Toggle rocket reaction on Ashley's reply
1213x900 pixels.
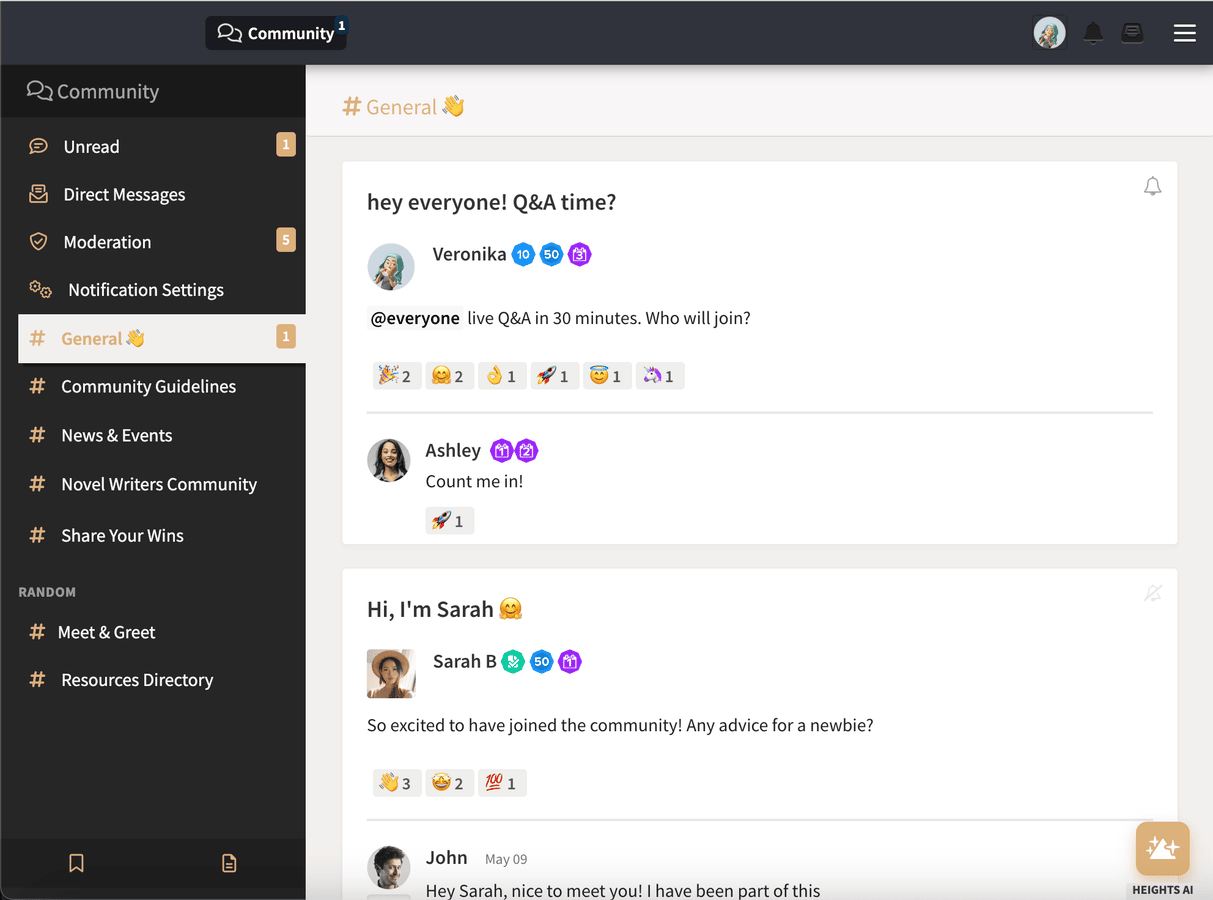(449, 521)
